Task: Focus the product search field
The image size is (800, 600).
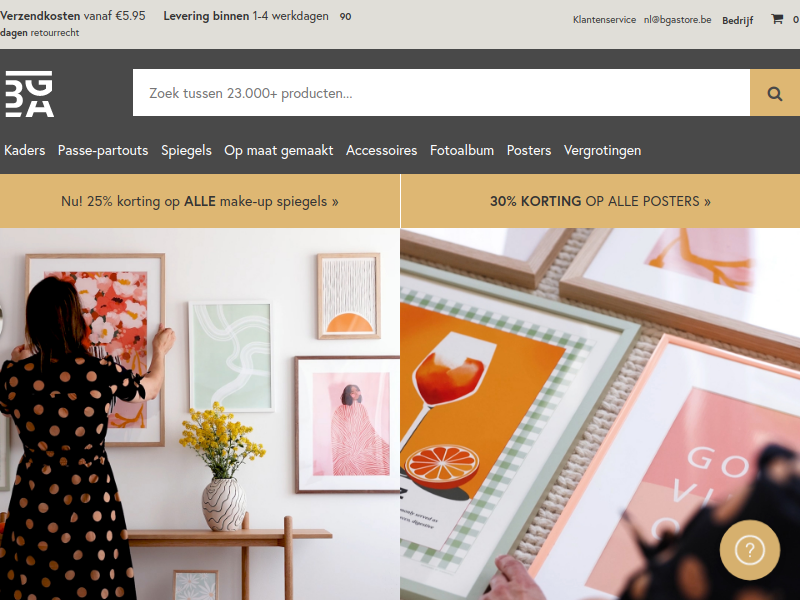Action: [441, 93]
